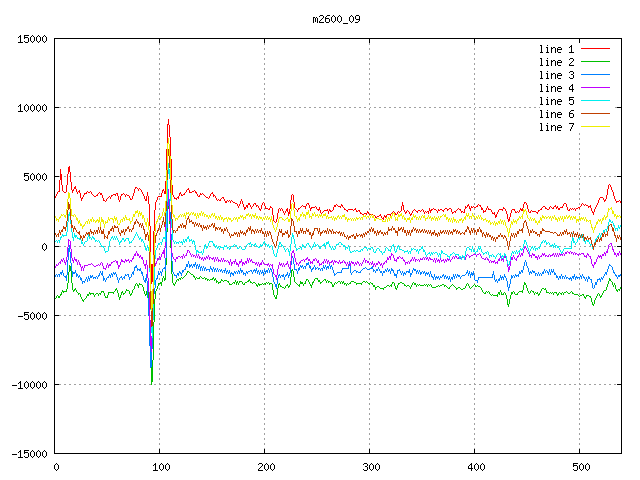
Task: Click the 300 x-axis tick label
Action: (x=370, y=467)
